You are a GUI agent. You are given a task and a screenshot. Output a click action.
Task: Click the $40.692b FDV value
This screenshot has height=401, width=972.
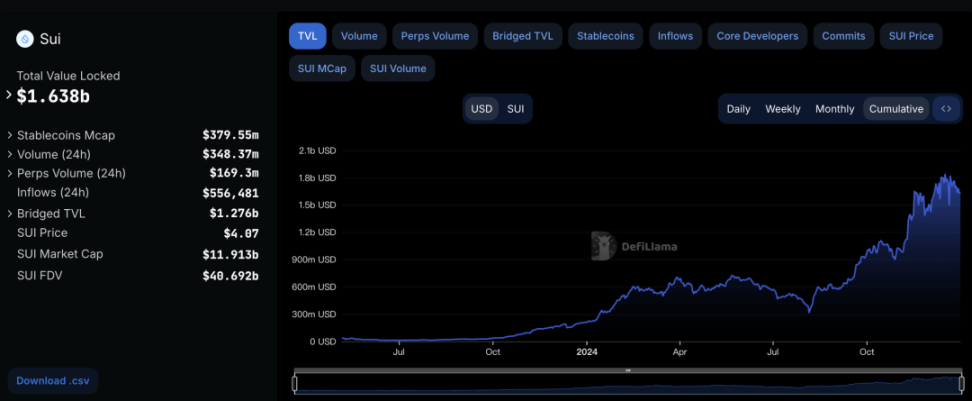coord(231,276)
